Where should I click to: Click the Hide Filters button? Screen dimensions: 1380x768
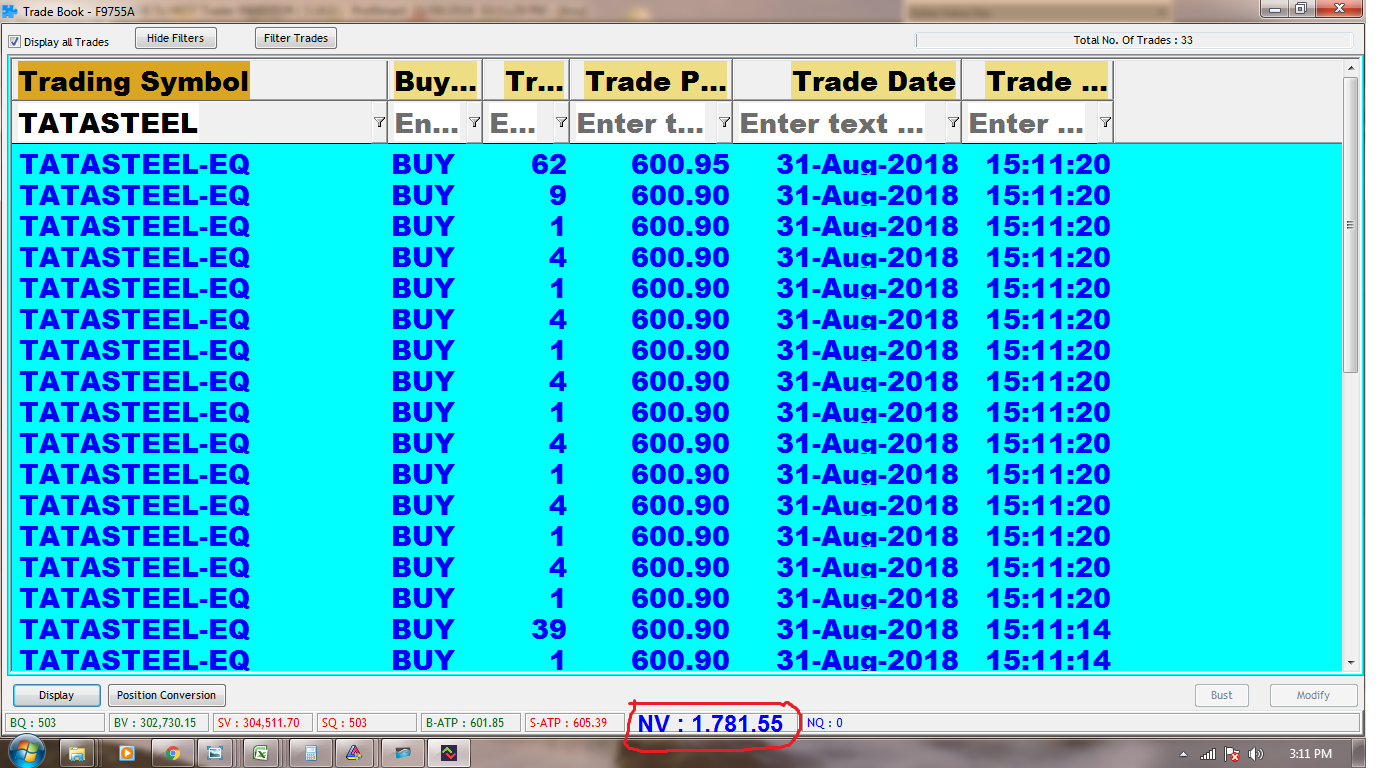tap(175, 38)
